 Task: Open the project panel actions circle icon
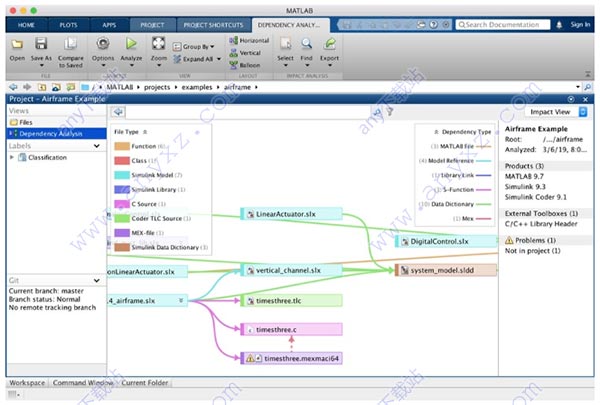571,99
